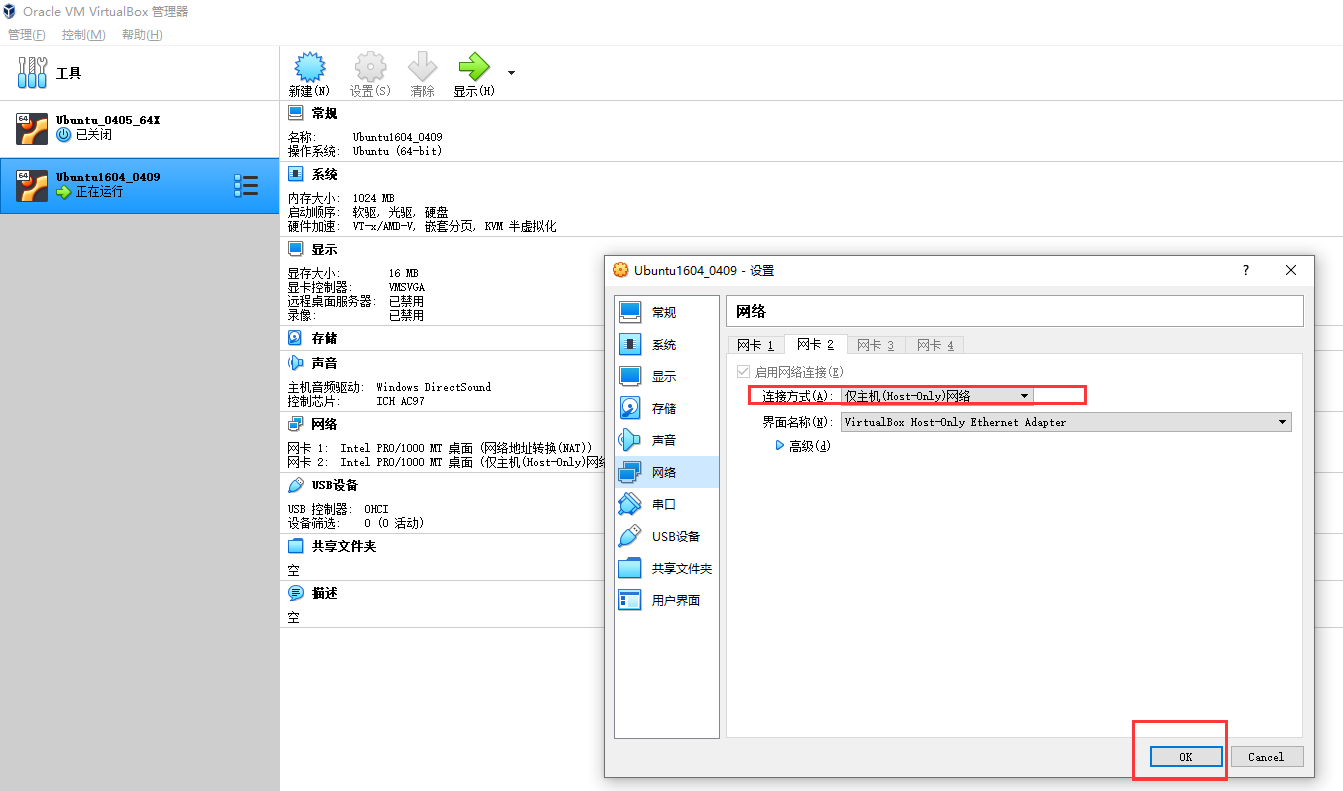Close the Ubuntu1604_0409 settings dialog
Viewport: 1343px width, 791px height.
pos(1291,270)
